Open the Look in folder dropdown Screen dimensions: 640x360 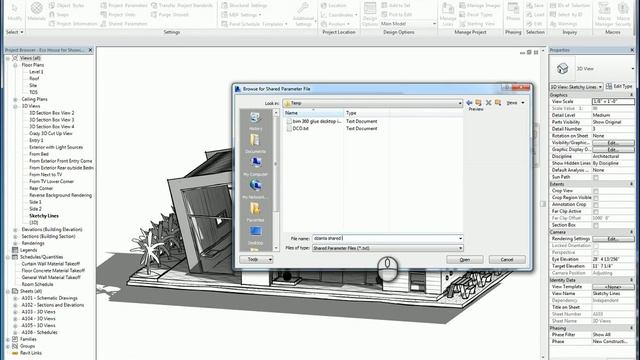point(460,103)
